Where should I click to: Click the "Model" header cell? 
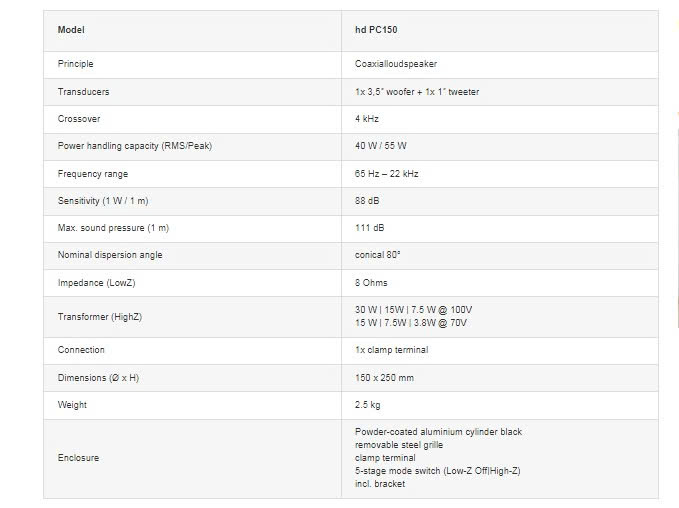[71, 30]
